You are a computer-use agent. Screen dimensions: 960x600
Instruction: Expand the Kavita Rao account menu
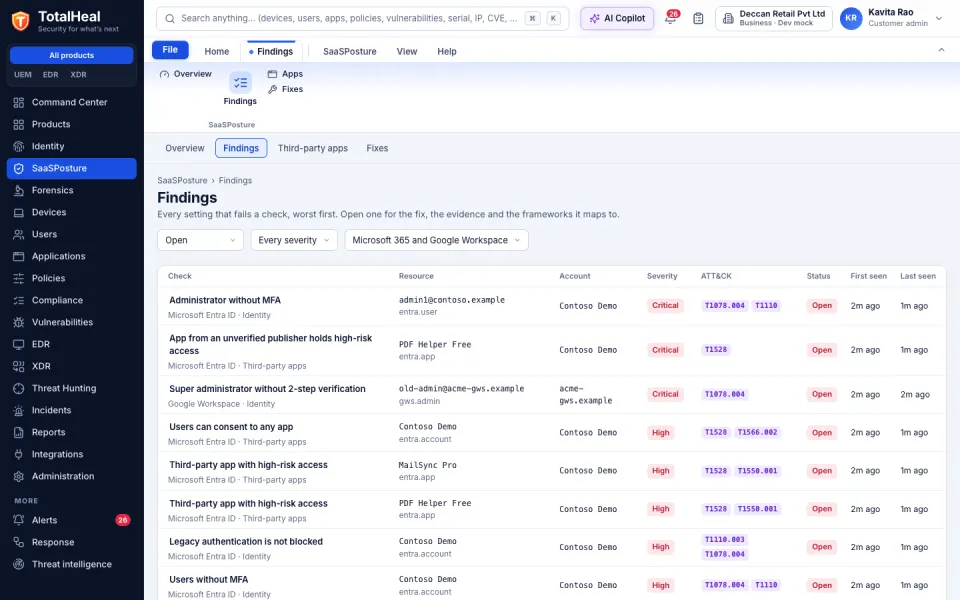point(892,18)
